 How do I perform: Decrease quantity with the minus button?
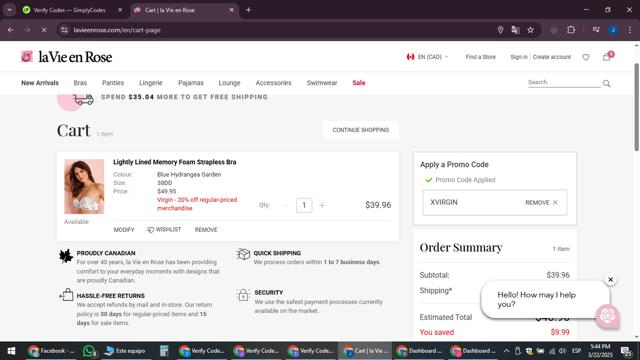[286, 205]
